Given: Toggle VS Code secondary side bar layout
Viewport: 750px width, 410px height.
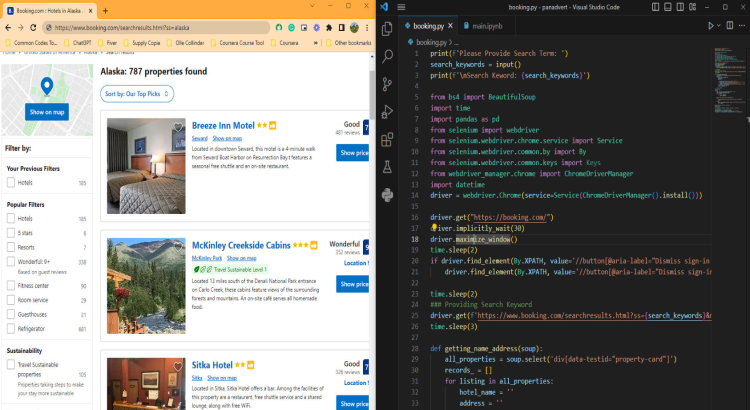Looking at the screenshot, I should click(680, 7).
